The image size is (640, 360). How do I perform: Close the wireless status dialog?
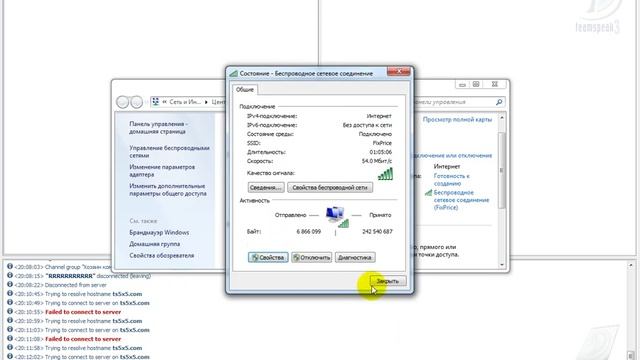[398, 71]
